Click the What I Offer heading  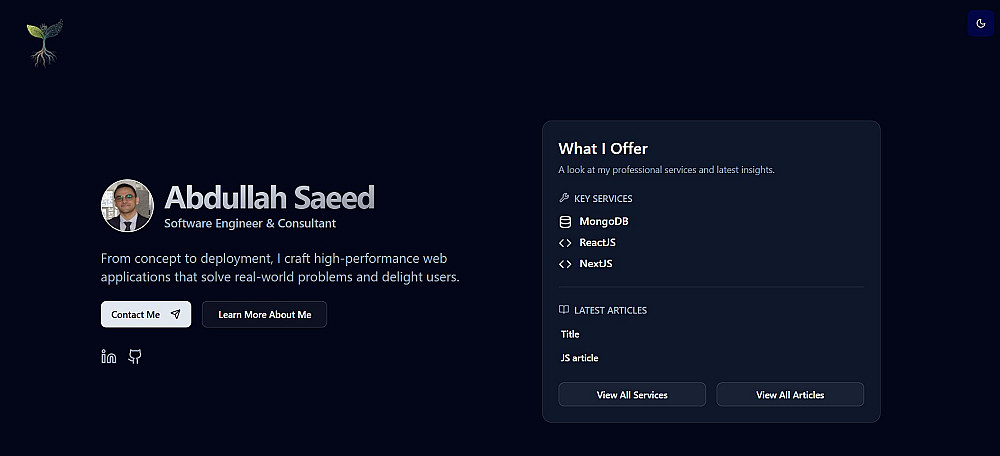(x=603, y=149)
